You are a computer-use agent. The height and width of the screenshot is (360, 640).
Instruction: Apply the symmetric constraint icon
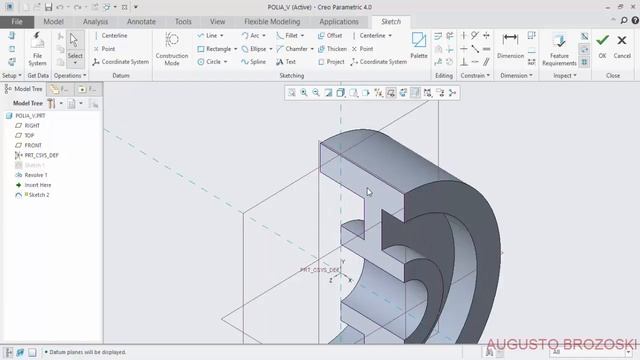(487, 36)
